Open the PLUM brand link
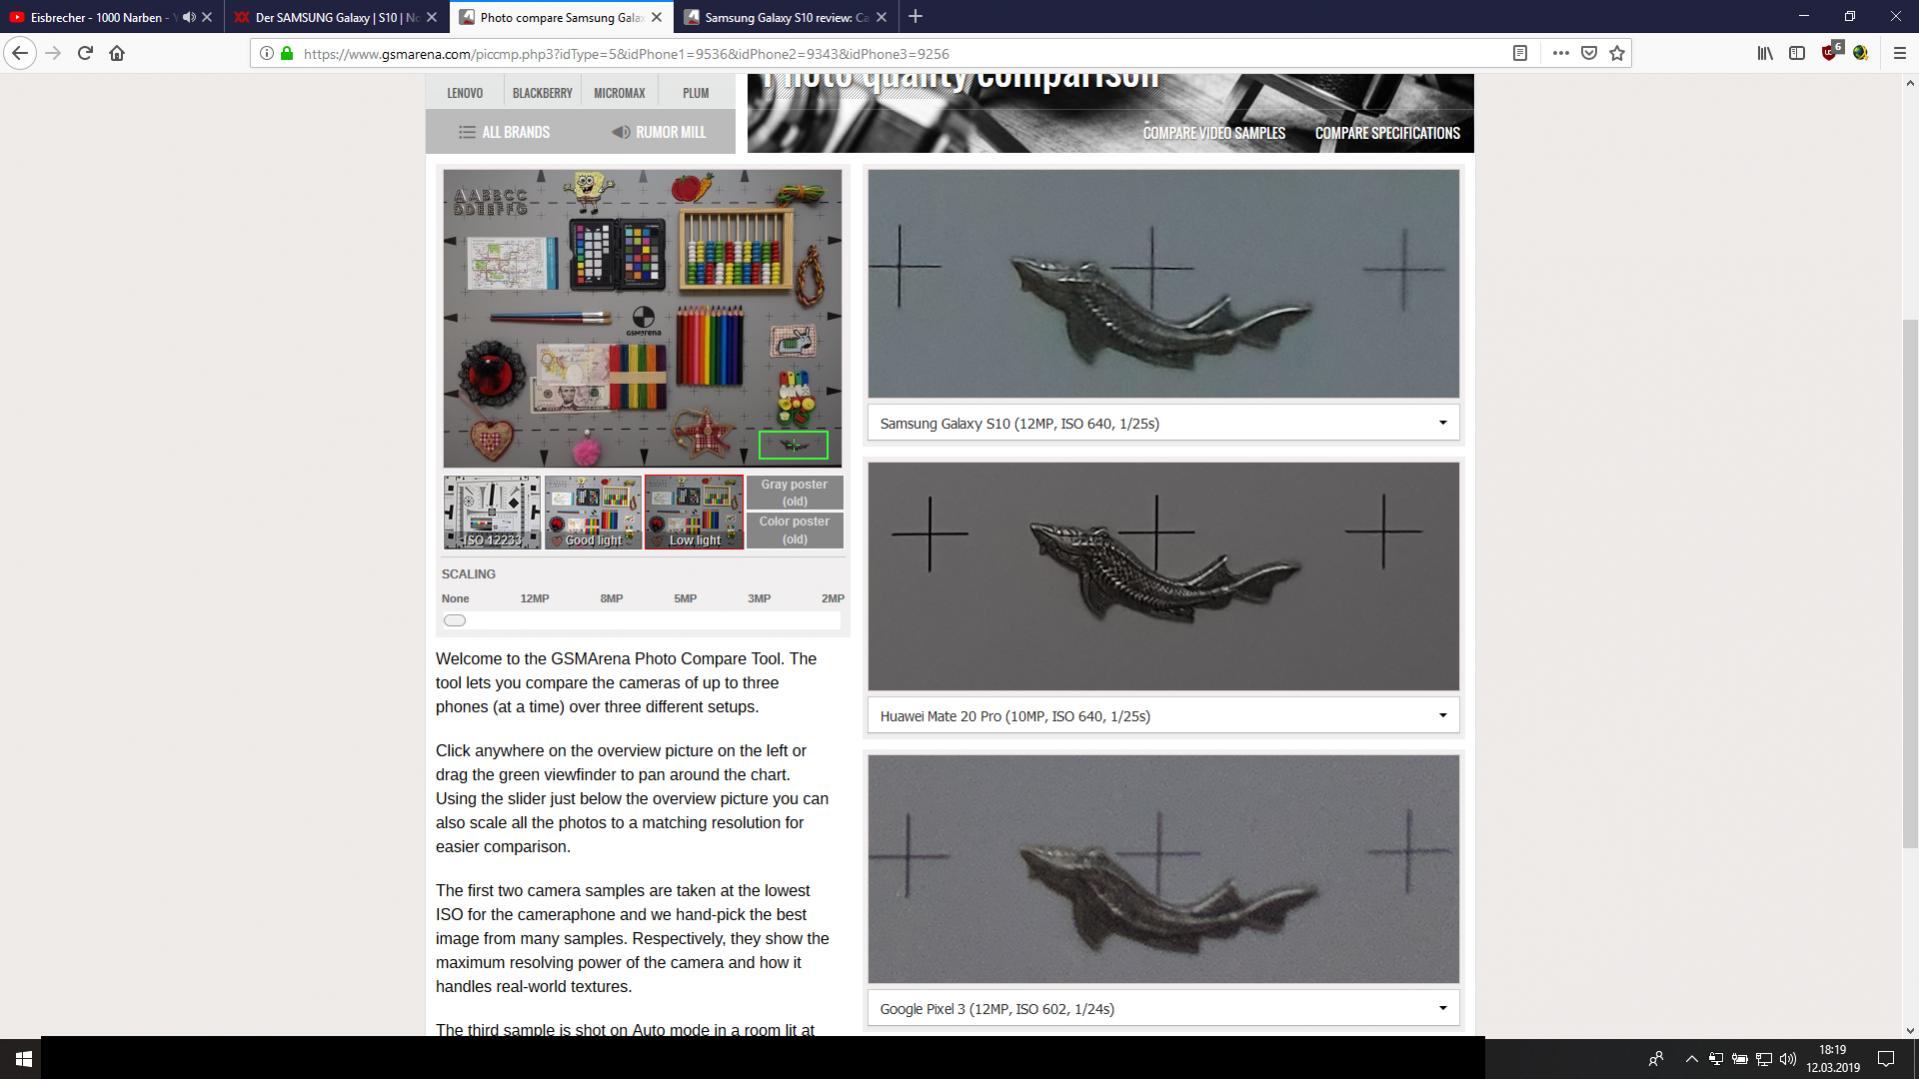The width and height of the screenshot is (1919, 1079). [x=696, y=93]
